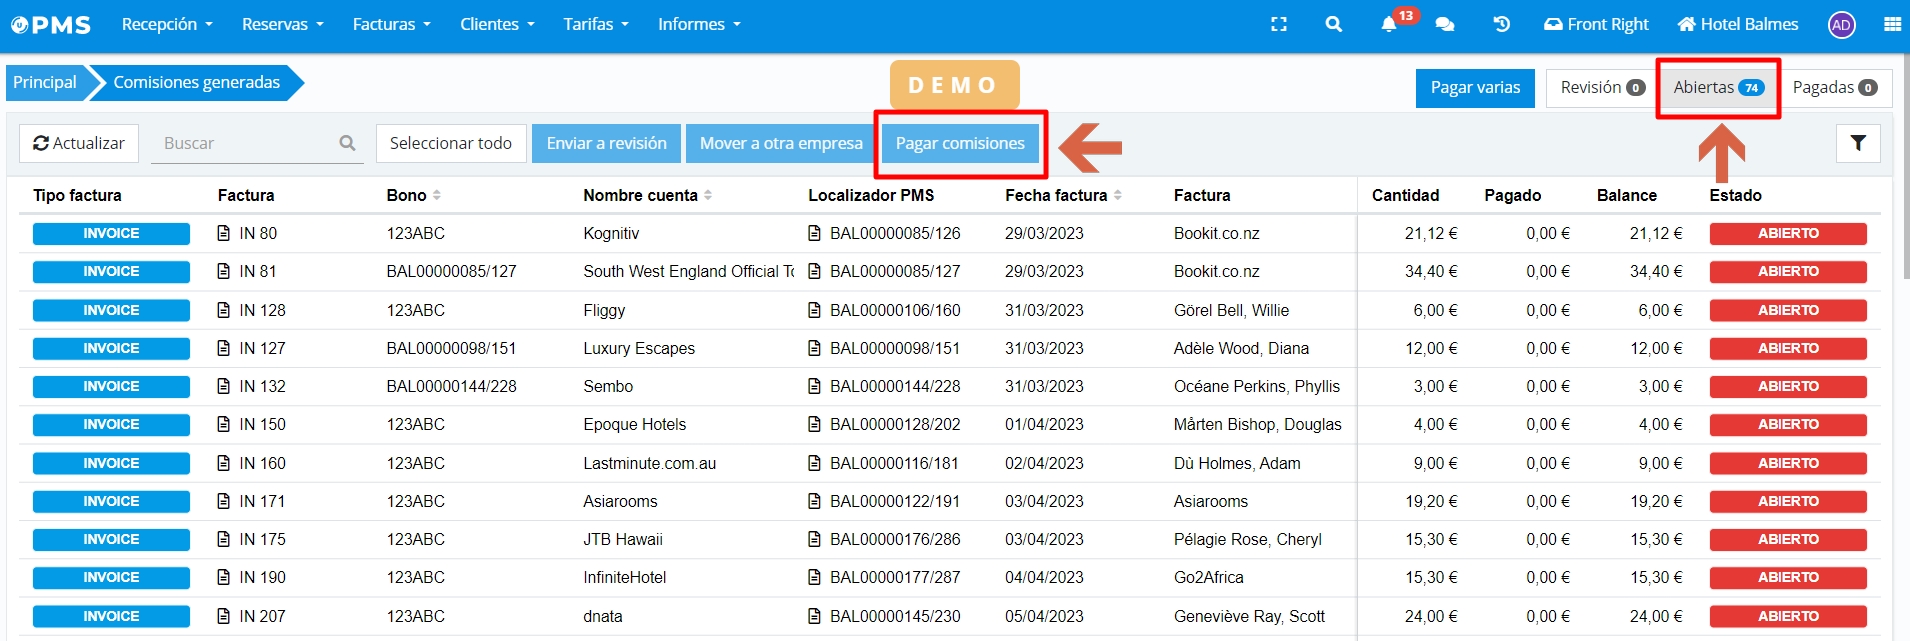The width and height of the screenshot is (1910, 641).
Task: Open the Informes dropdown
Action: pos(699,24)
